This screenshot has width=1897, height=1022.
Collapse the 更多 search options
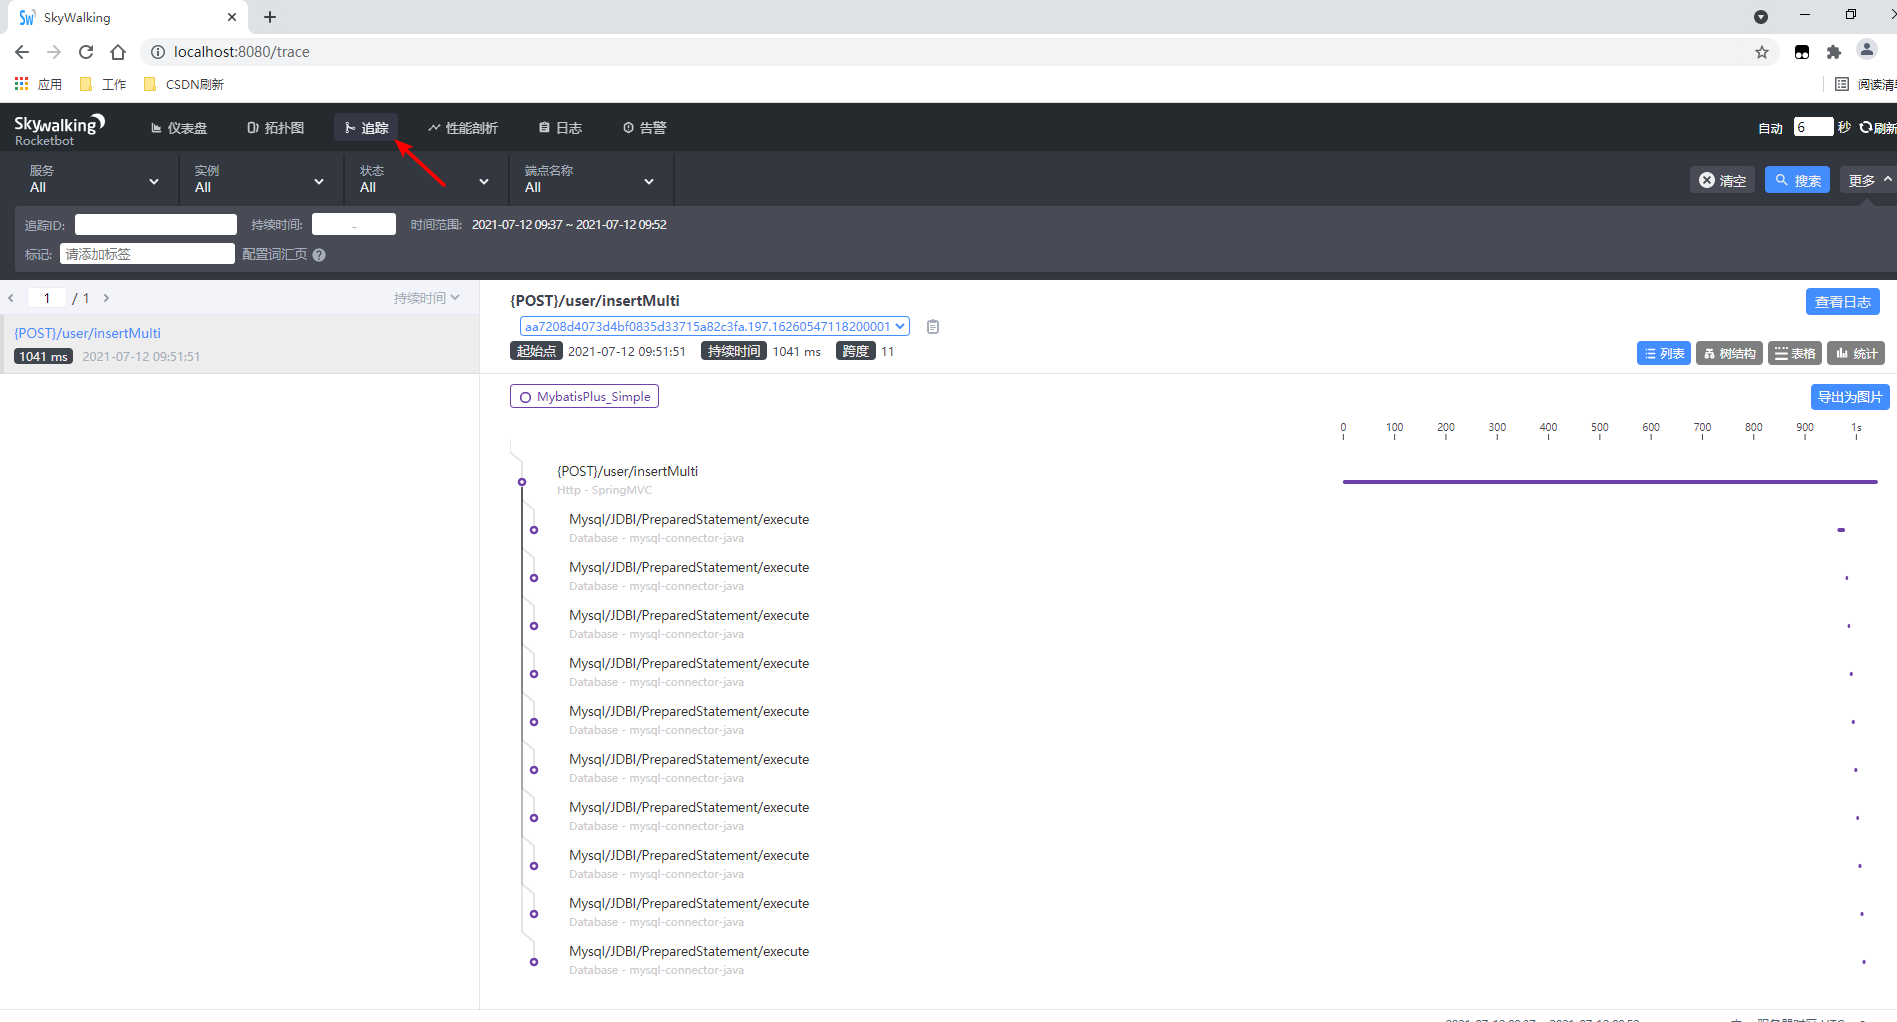1867,180
